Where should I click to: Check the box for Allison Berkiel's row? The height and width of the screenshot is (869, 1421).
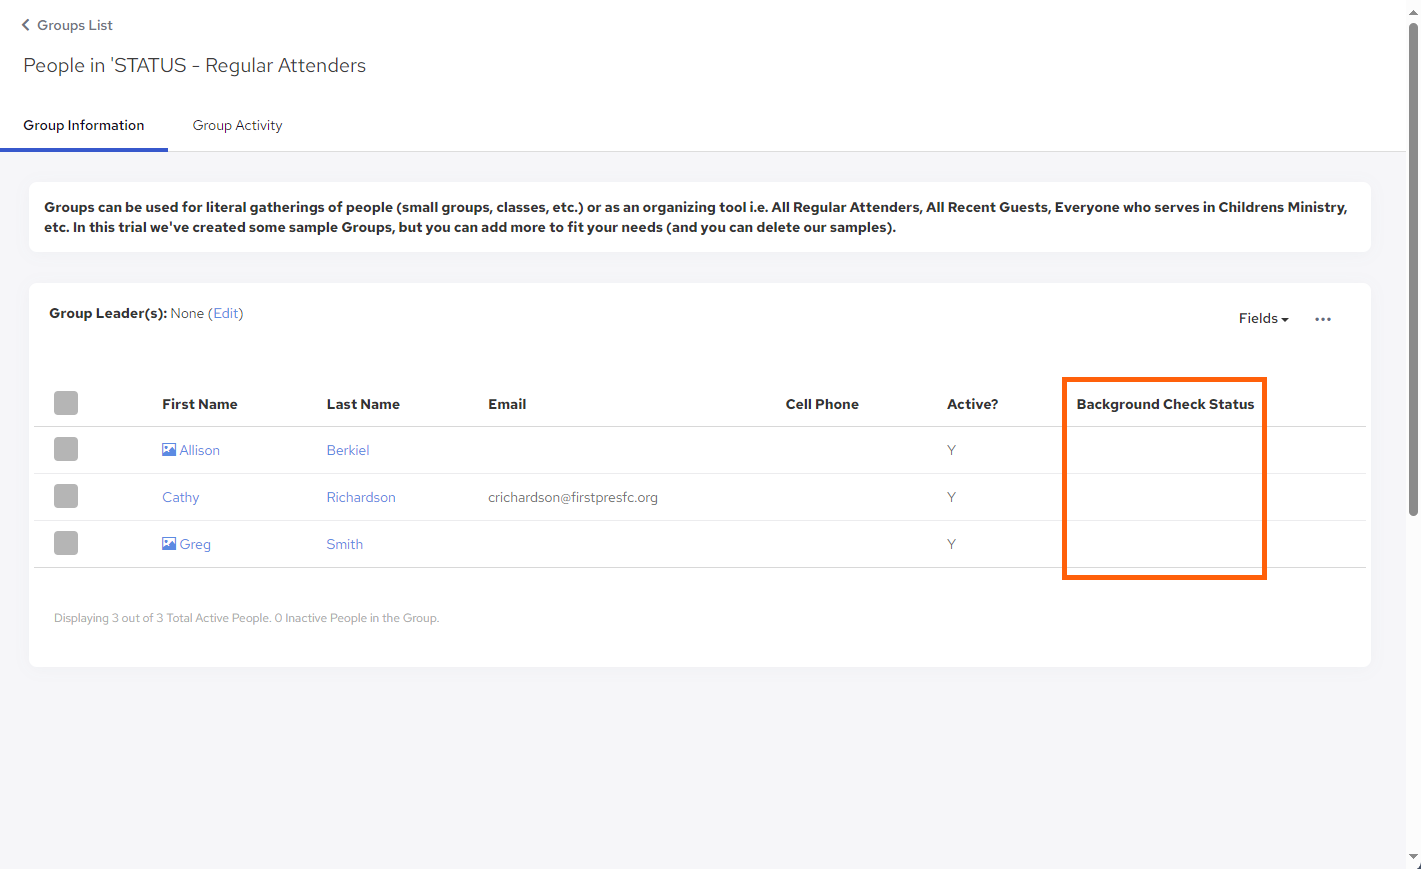[66, 449]
